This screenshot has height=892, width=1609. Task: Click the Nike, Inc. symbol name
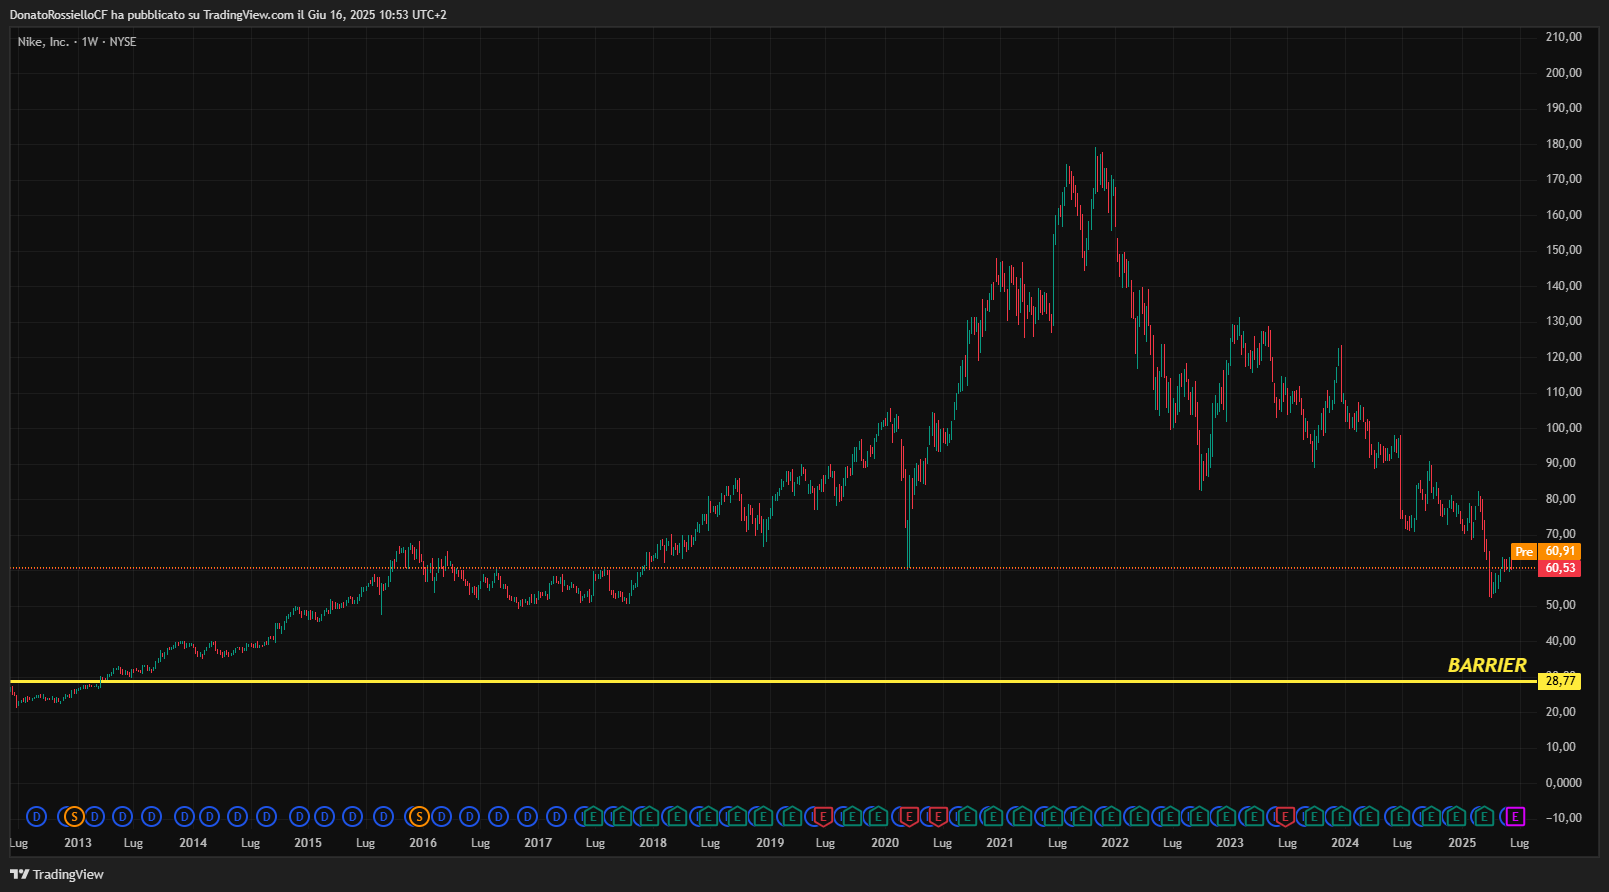click(x=43, y=42)
